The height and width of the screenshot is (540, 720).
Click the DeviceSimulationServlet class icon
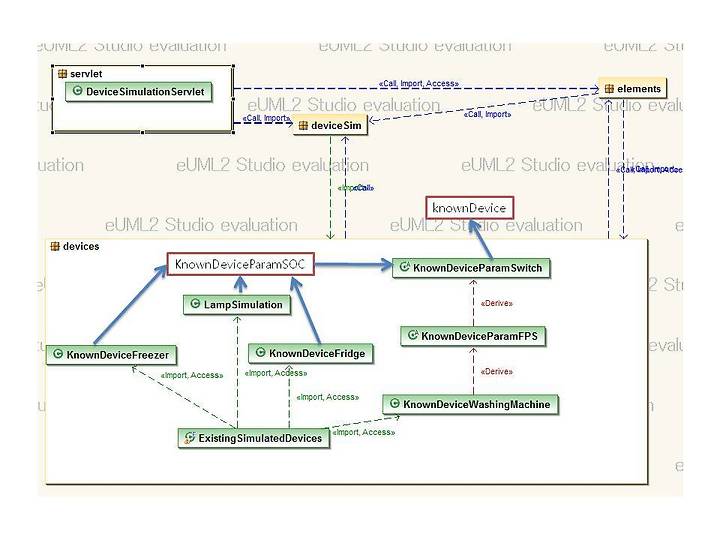click(x=78, y=91)
